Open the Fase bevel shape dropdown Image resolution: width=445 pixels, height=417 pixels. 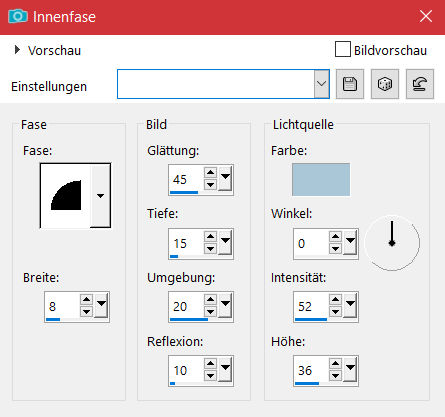pyautogui.click(x=101, y=196)
